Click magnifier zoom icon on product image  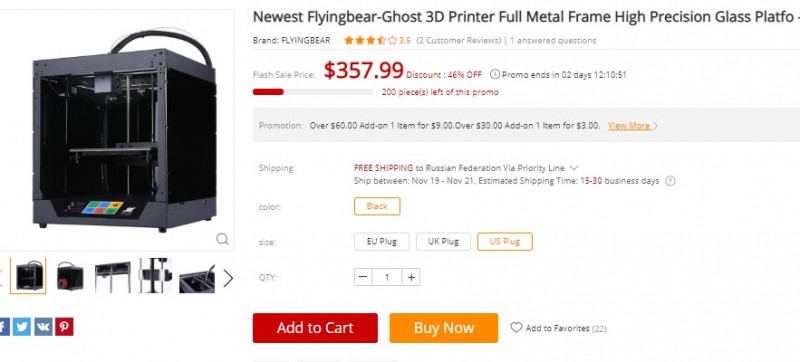222,239
